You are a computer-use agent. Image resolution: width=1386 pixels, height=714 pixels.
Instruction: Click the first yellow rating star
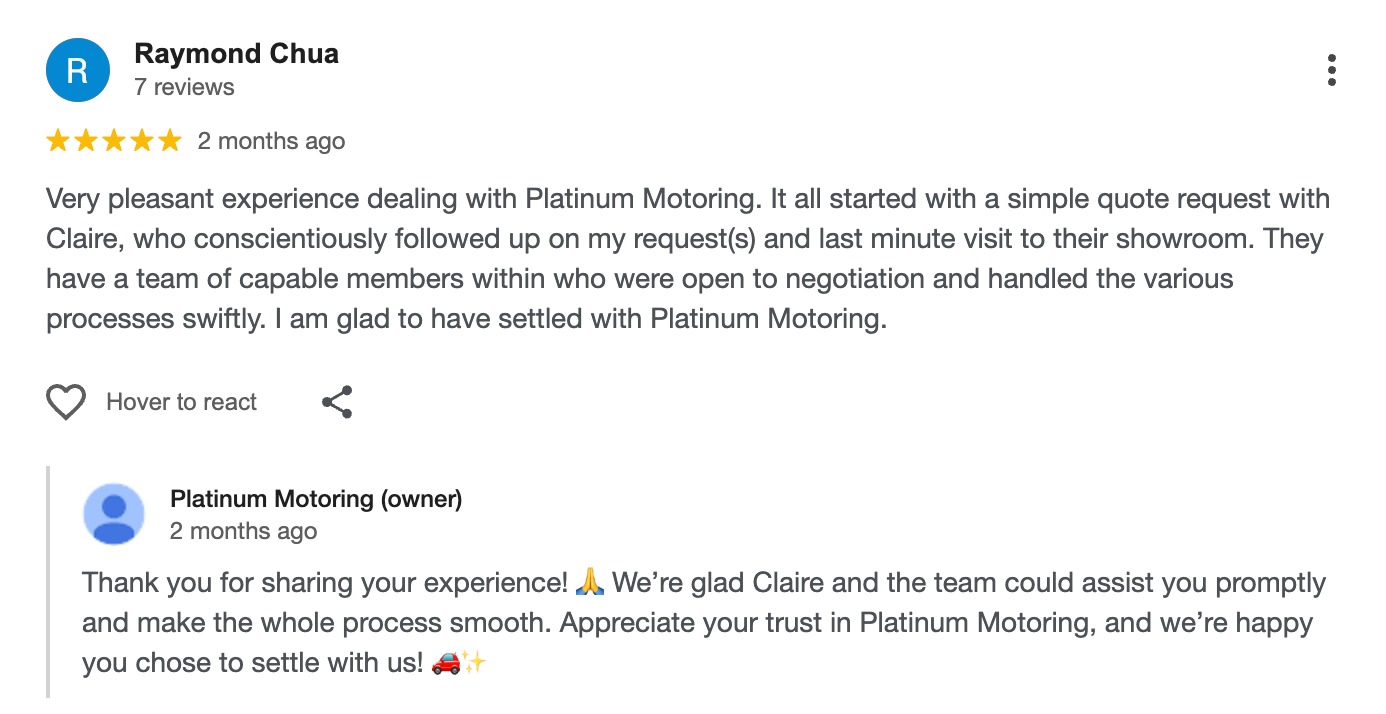tap(58, 141)
